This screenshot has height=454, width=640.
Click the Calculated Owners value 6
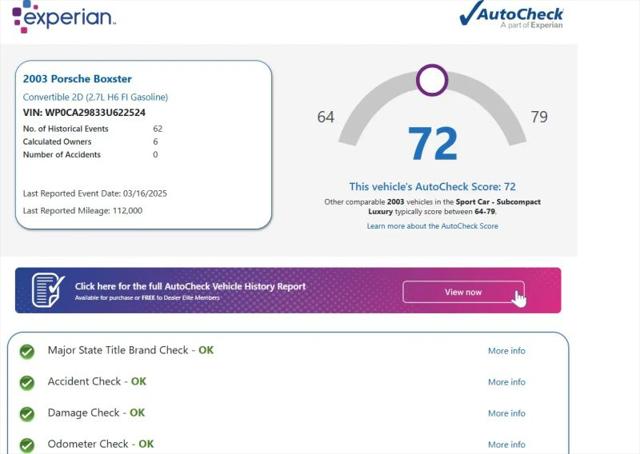[156, 142]
